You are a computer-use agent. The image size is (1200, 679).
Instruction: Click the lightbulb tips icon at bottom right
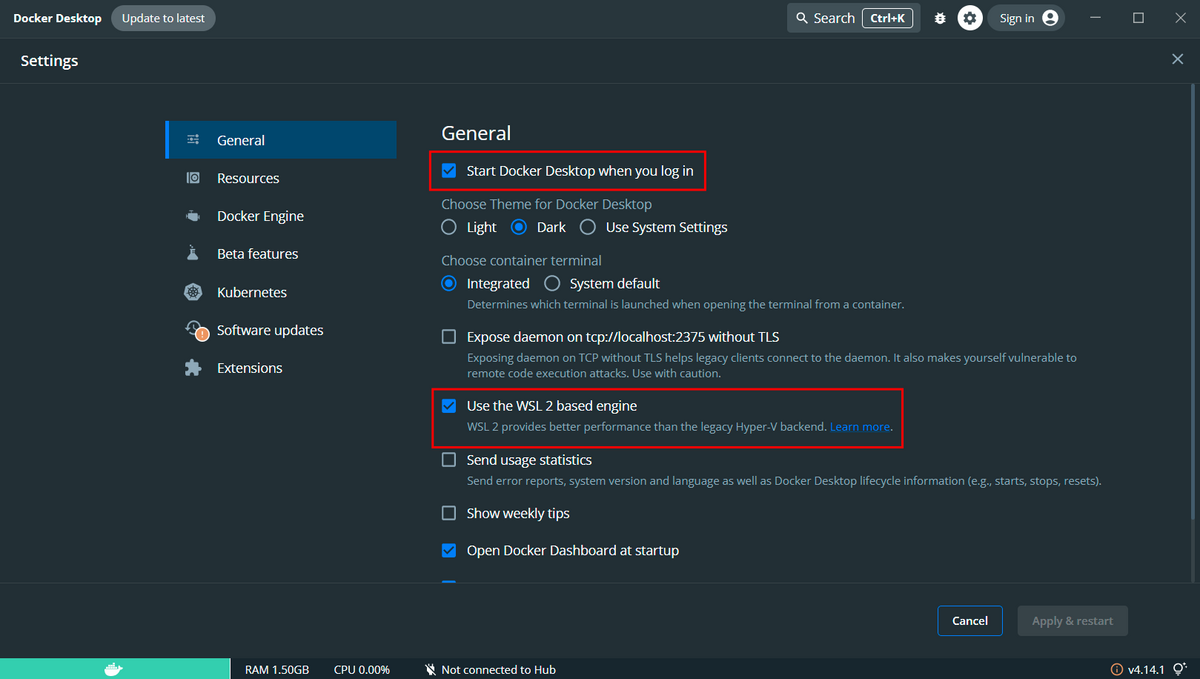tap(1180, 669)
